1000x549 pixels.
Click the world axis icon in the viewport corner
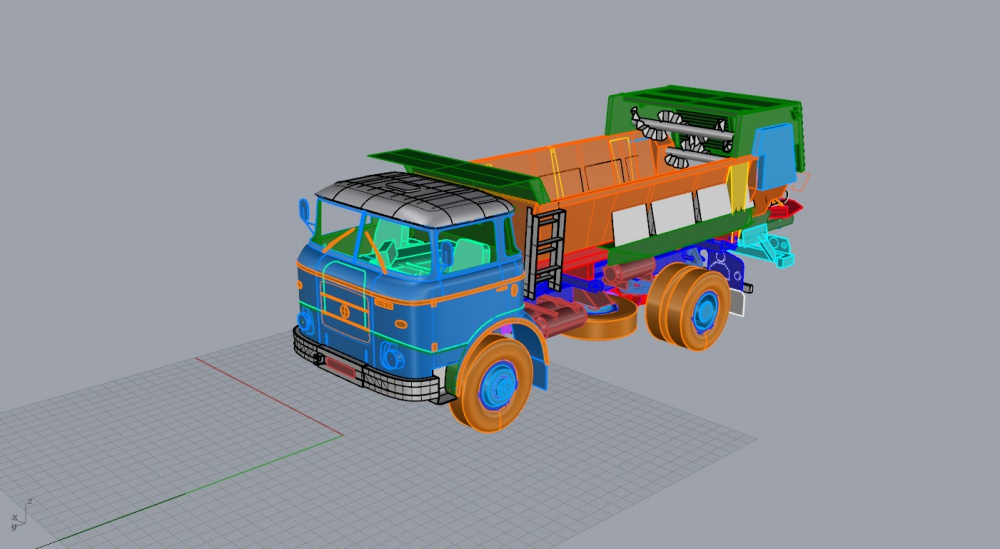coord(20,515)
